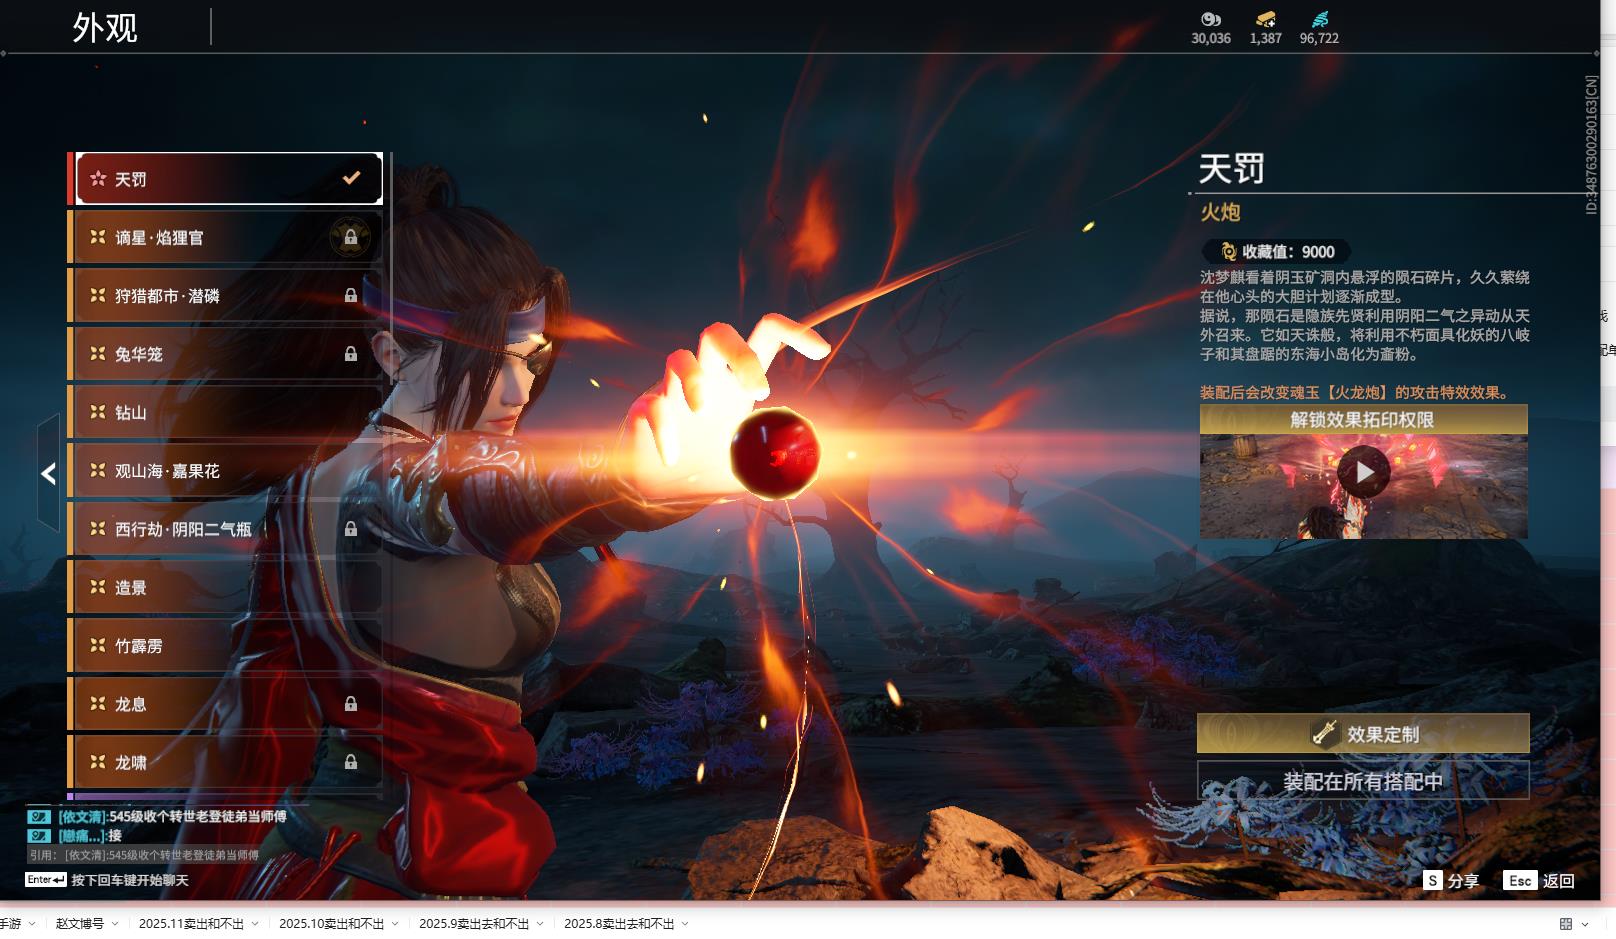
Task: Click the lock icon on 兔华笼
Action: [351, 353]
